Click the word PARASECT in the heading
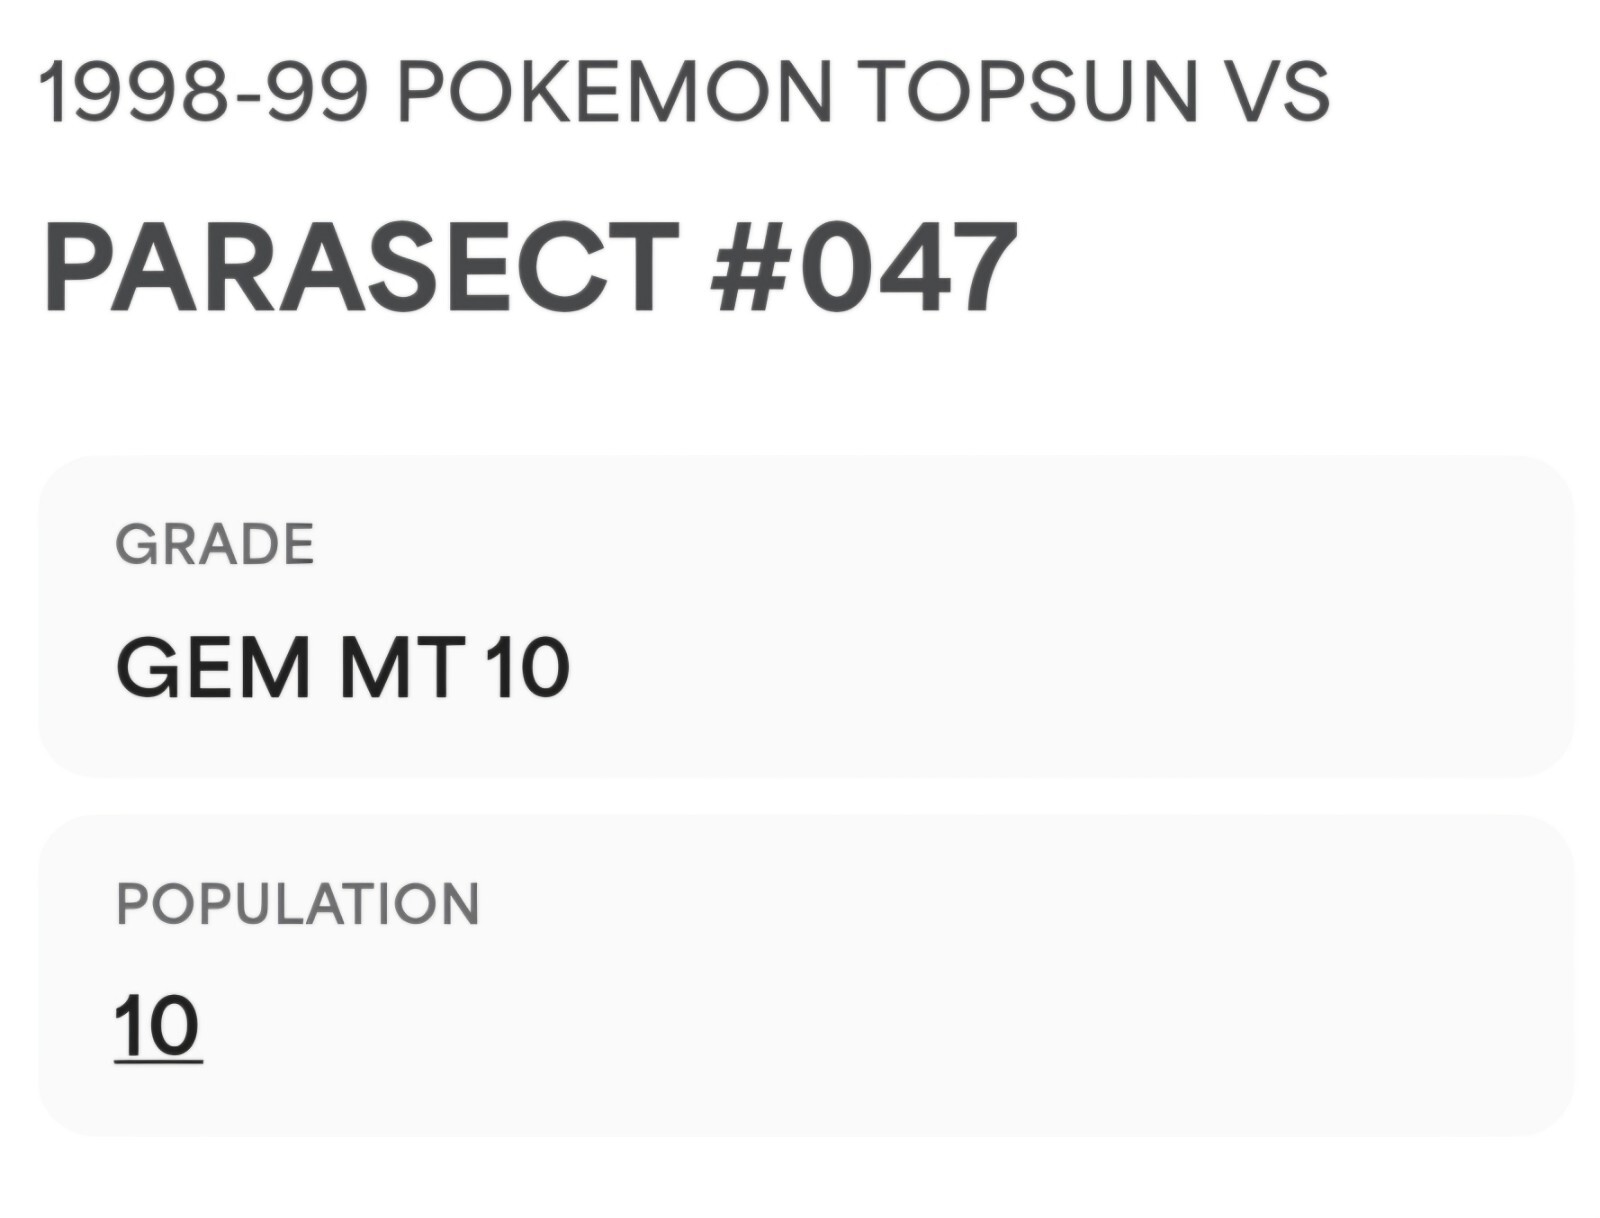This screenshot has height=1218, width=1600. (x=362, y=268)
